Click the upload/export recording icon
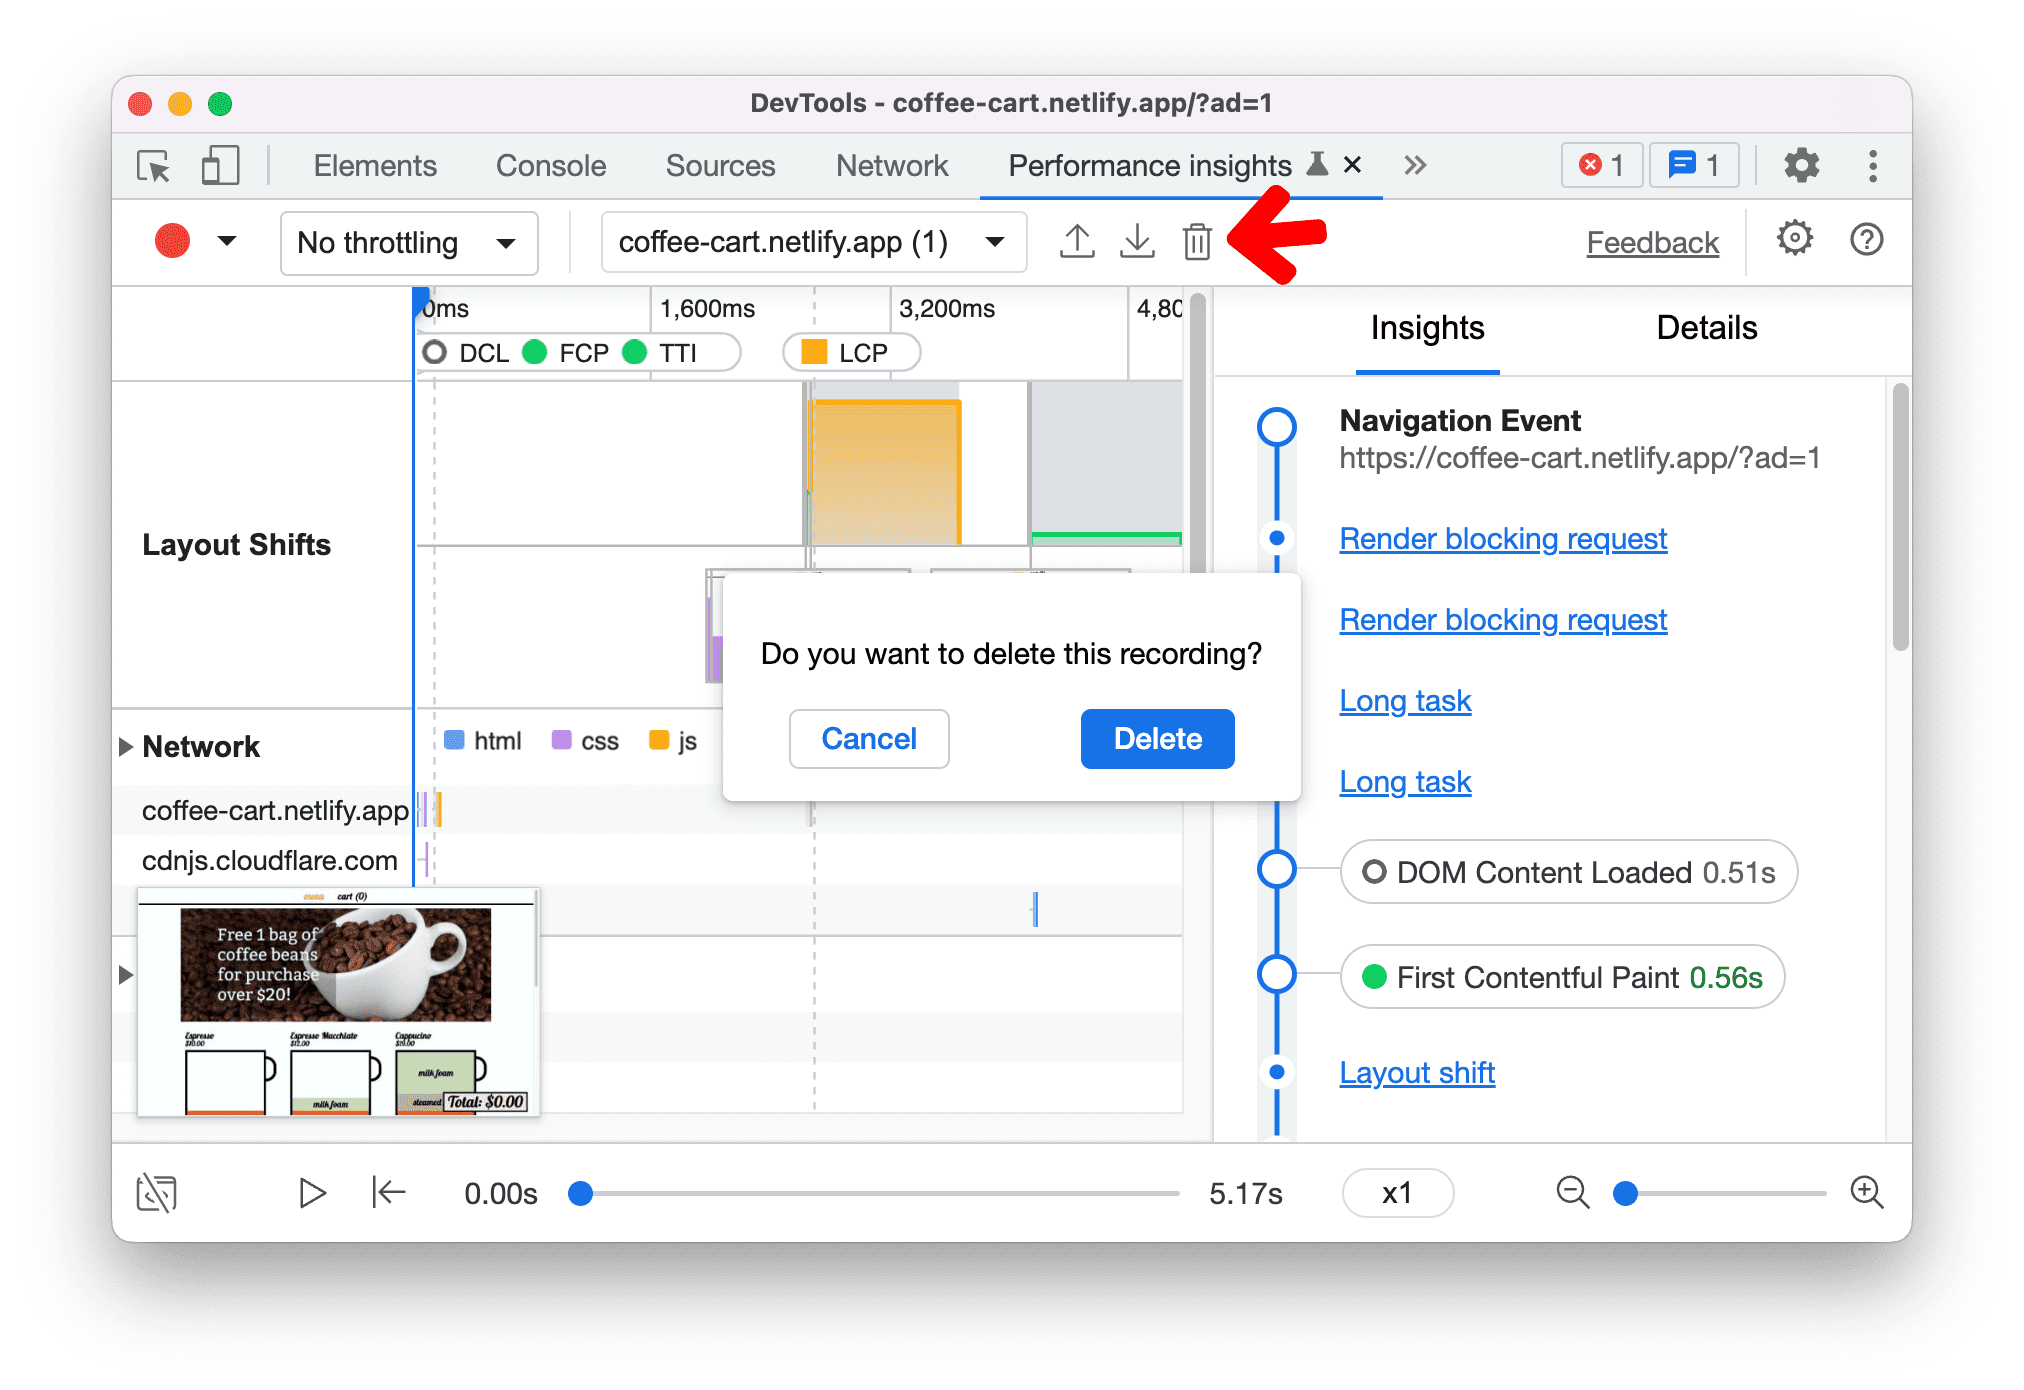This screenshot has width=2024, height=1390. tap(1077, 240)
